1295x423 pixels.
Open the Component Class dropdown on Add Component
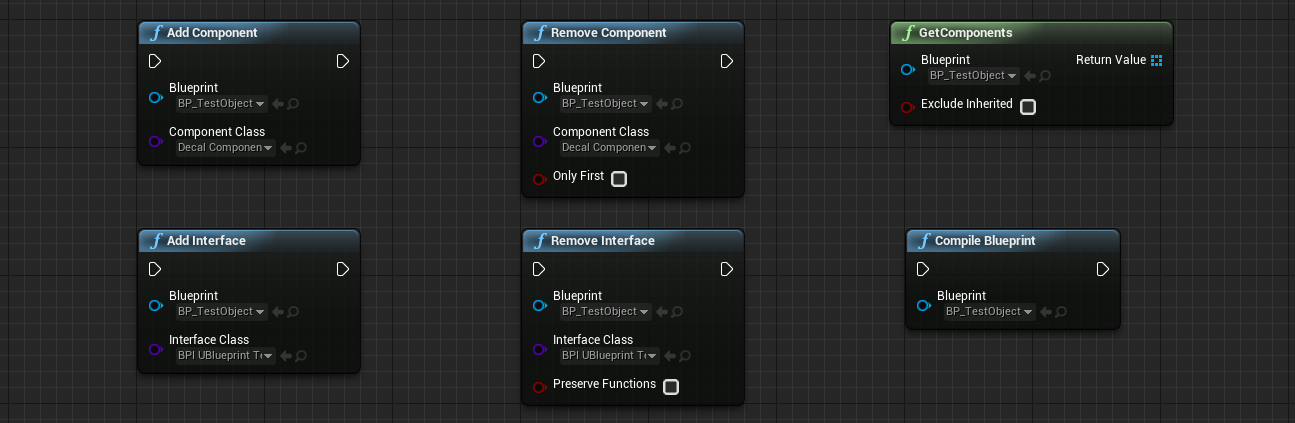225,148
